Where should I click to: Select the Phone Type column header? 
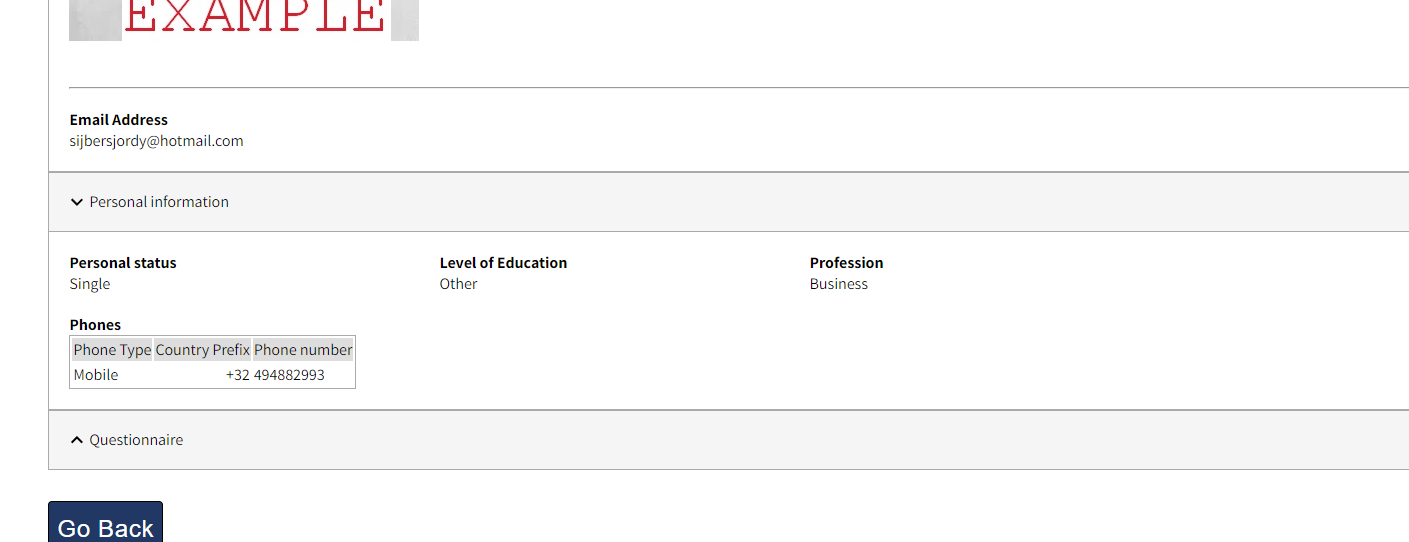pos(112,350)
